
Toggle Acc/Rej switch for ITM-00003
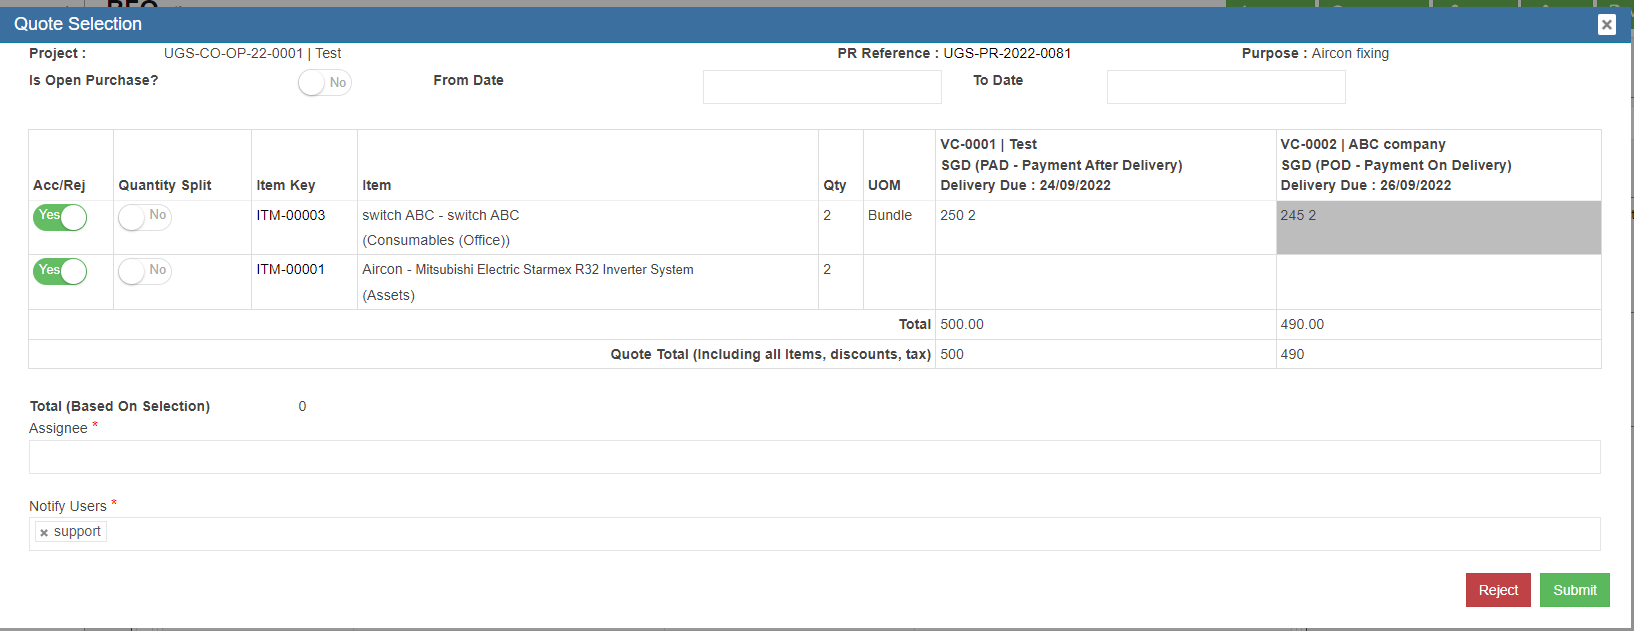click(x=60, y=217)
